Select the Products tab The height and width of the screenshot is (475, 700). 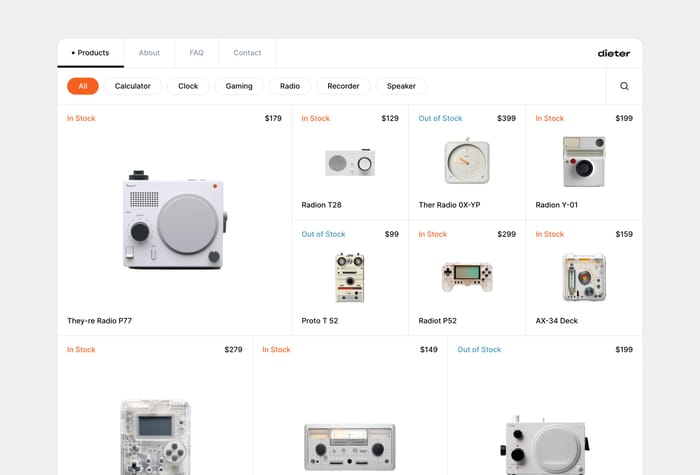91,53
